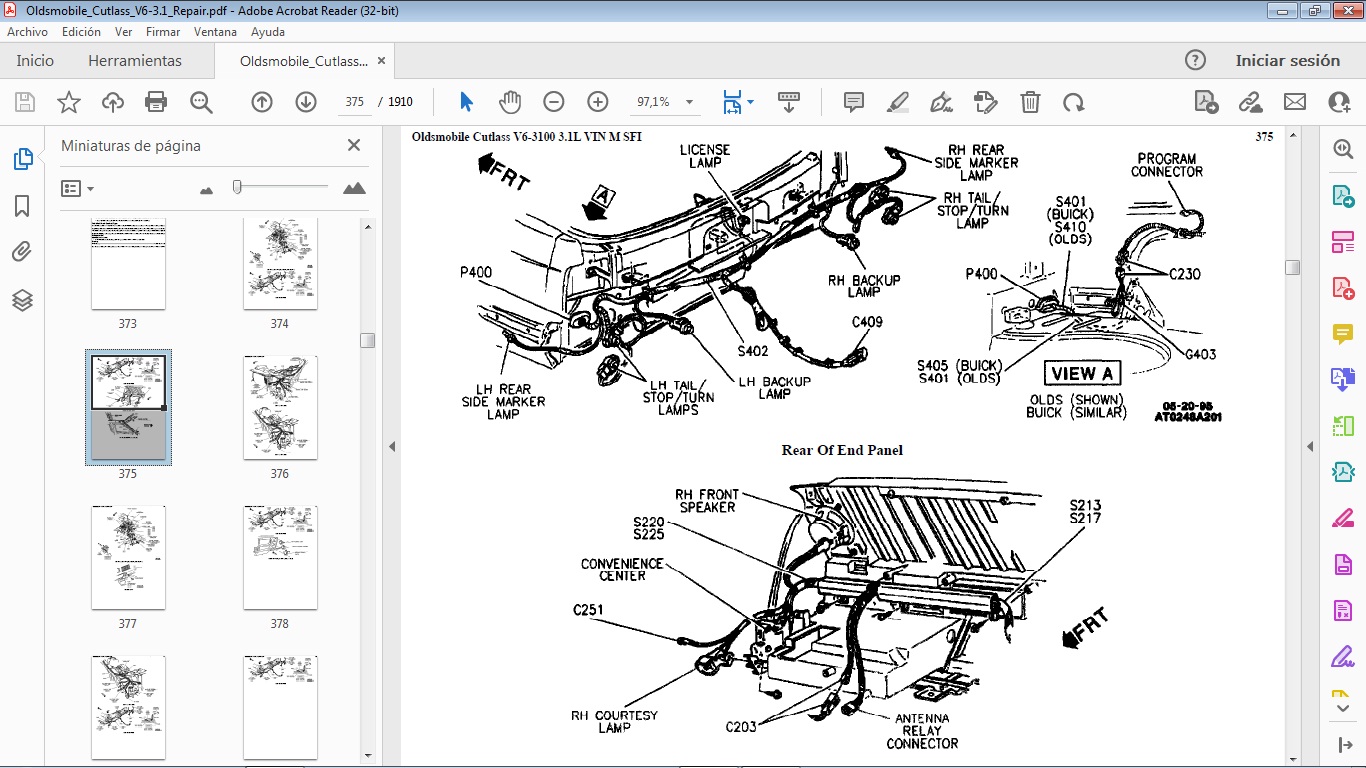Click Iniciar sesión to sign in
Screen dimensions: 1366x768
click(x=1287, y=60)
